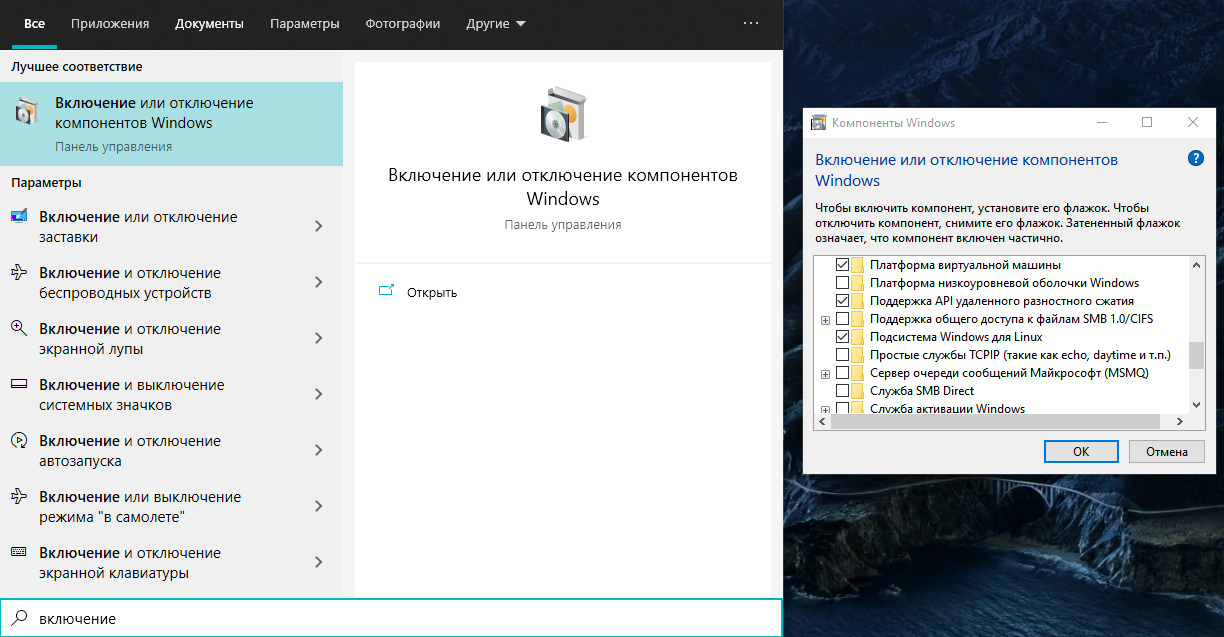The image size is (1224, 637).
Task: Click the magnifier icon beside экранной лупы
Action: [x=19, y=329]
